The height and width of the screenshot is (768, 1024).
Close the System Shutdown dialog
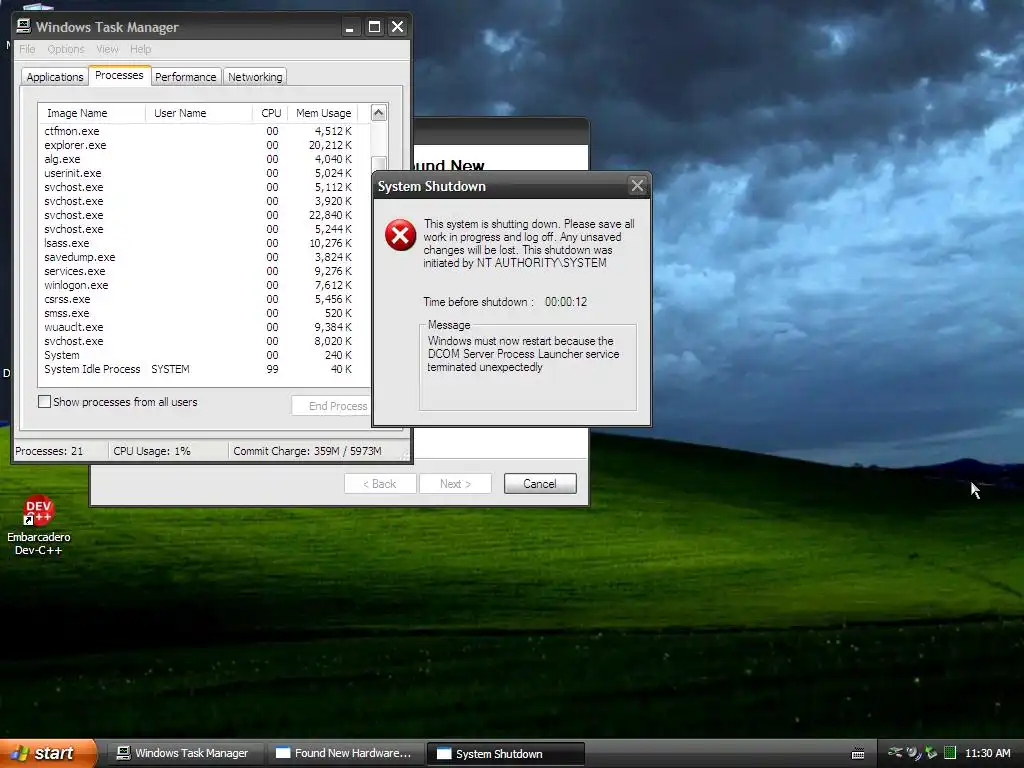637,186
